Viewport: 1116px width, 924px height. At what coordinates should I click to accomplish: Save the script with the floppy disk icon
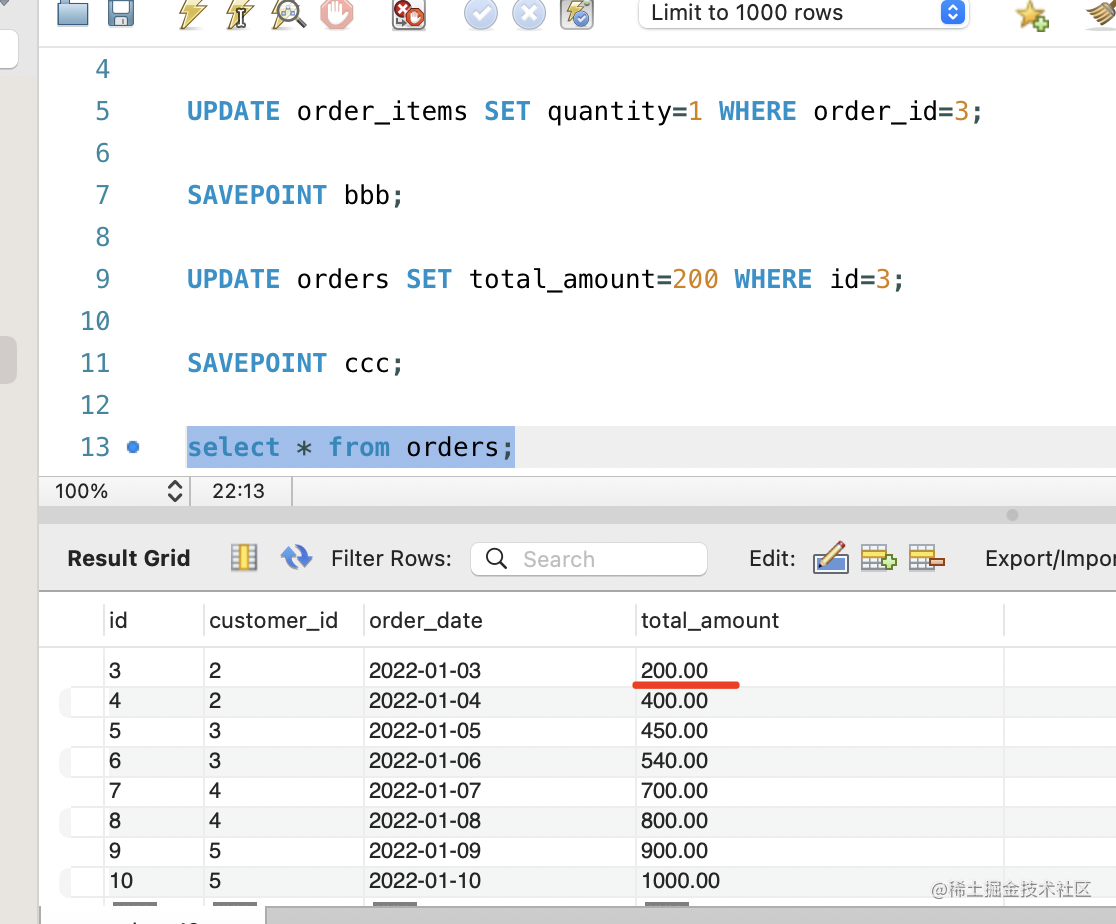click(121, 13)
